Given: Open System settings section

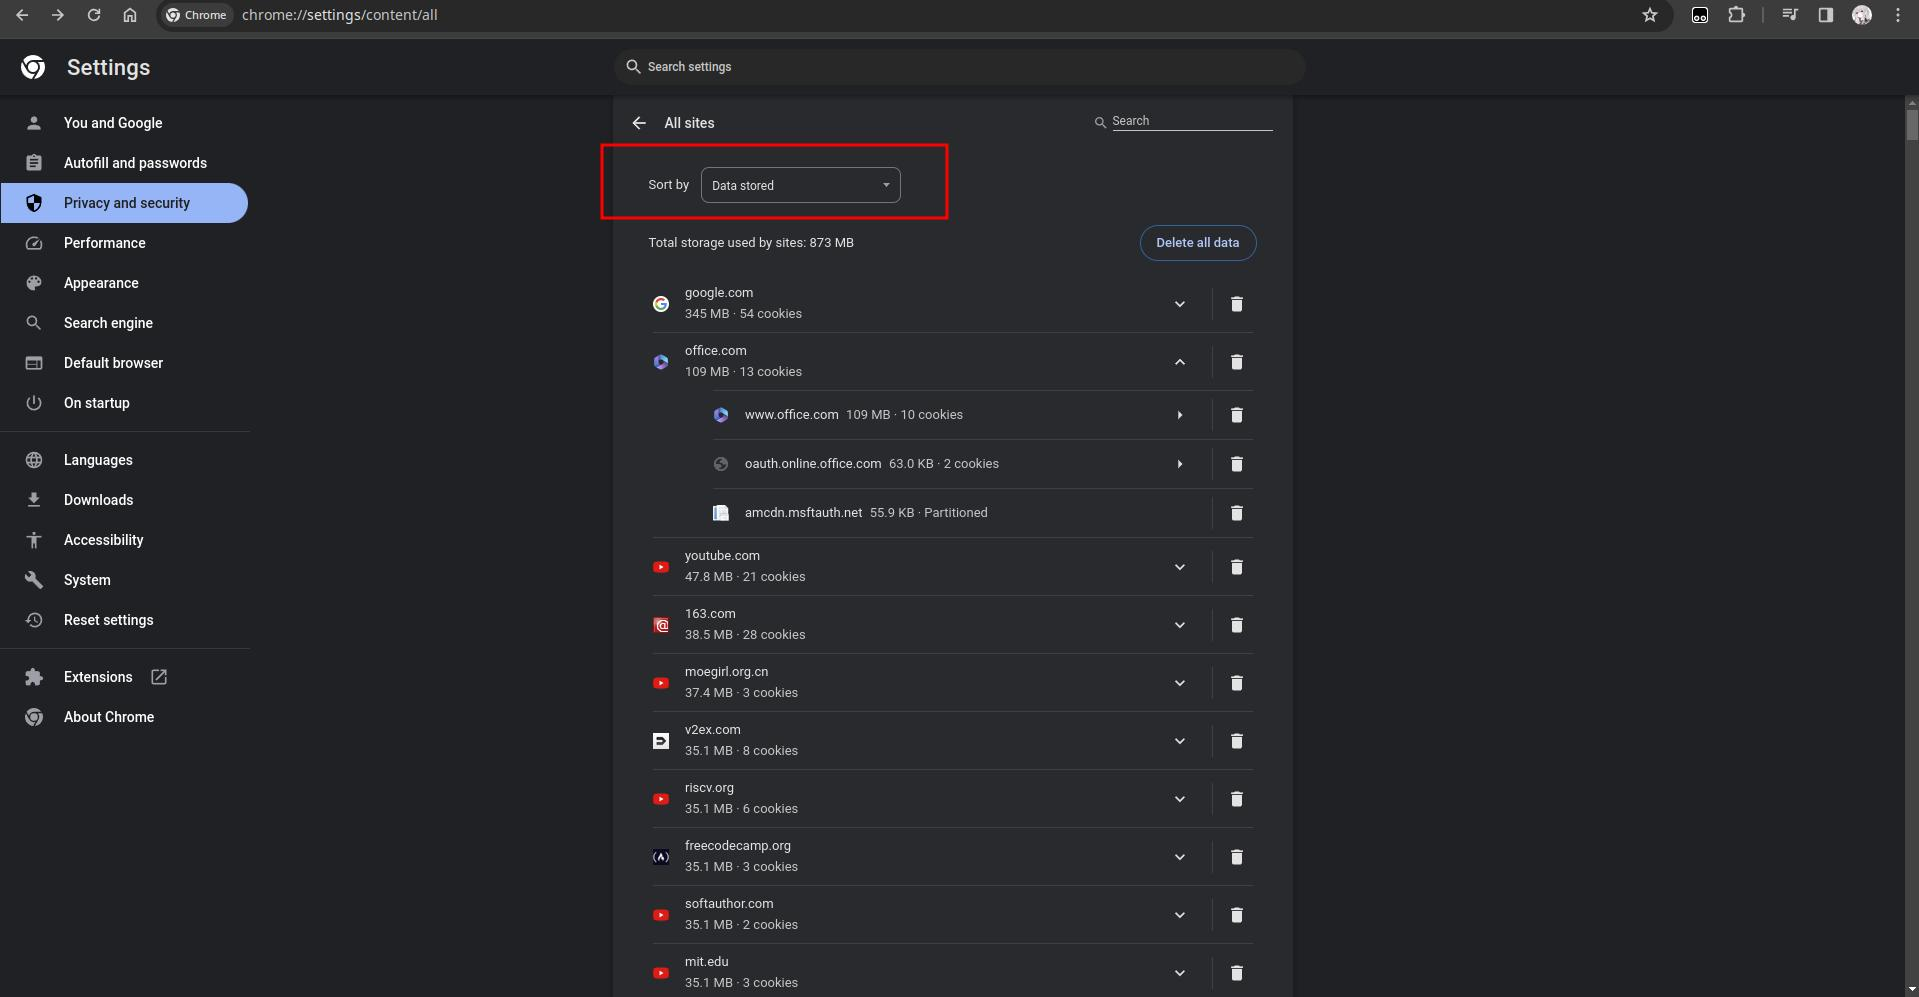Looking at the screenshot, I should point(124,580).
